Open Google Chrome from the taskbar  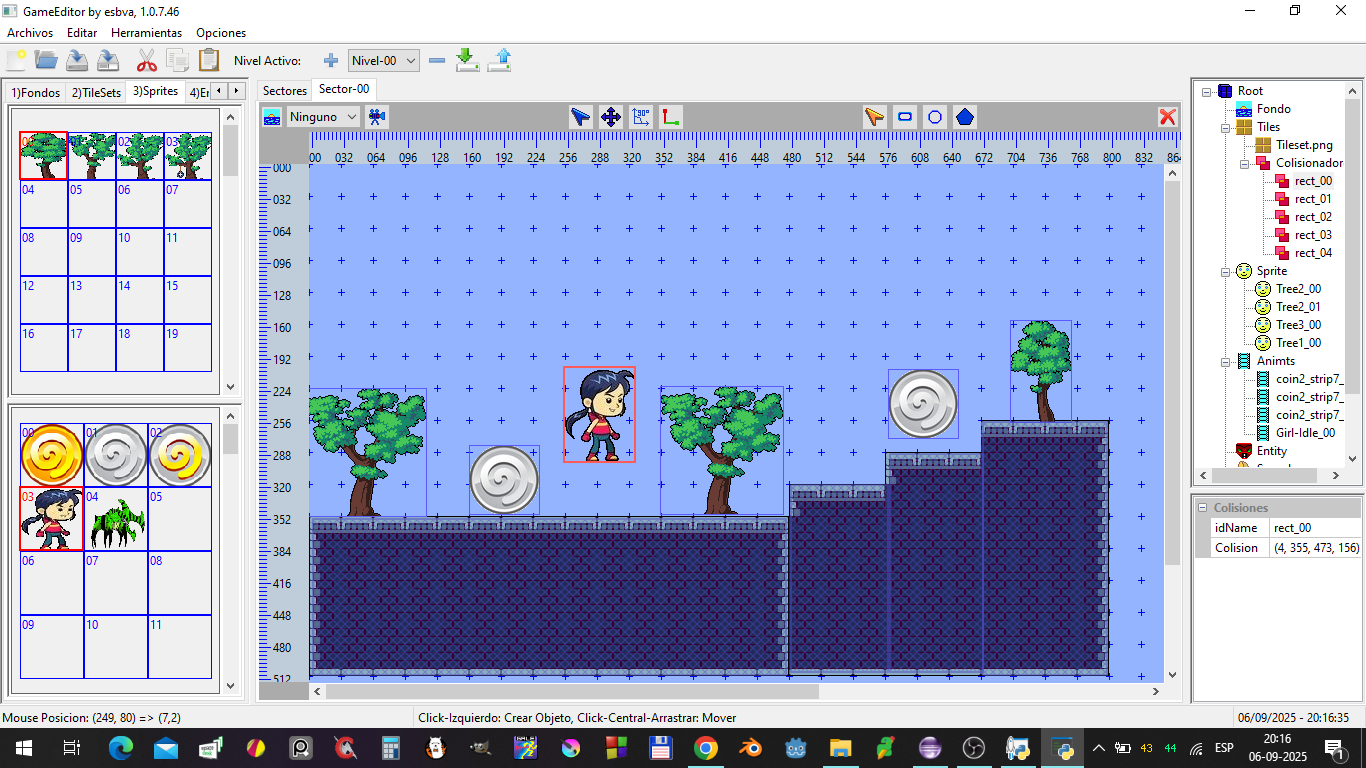coord(706,748)
